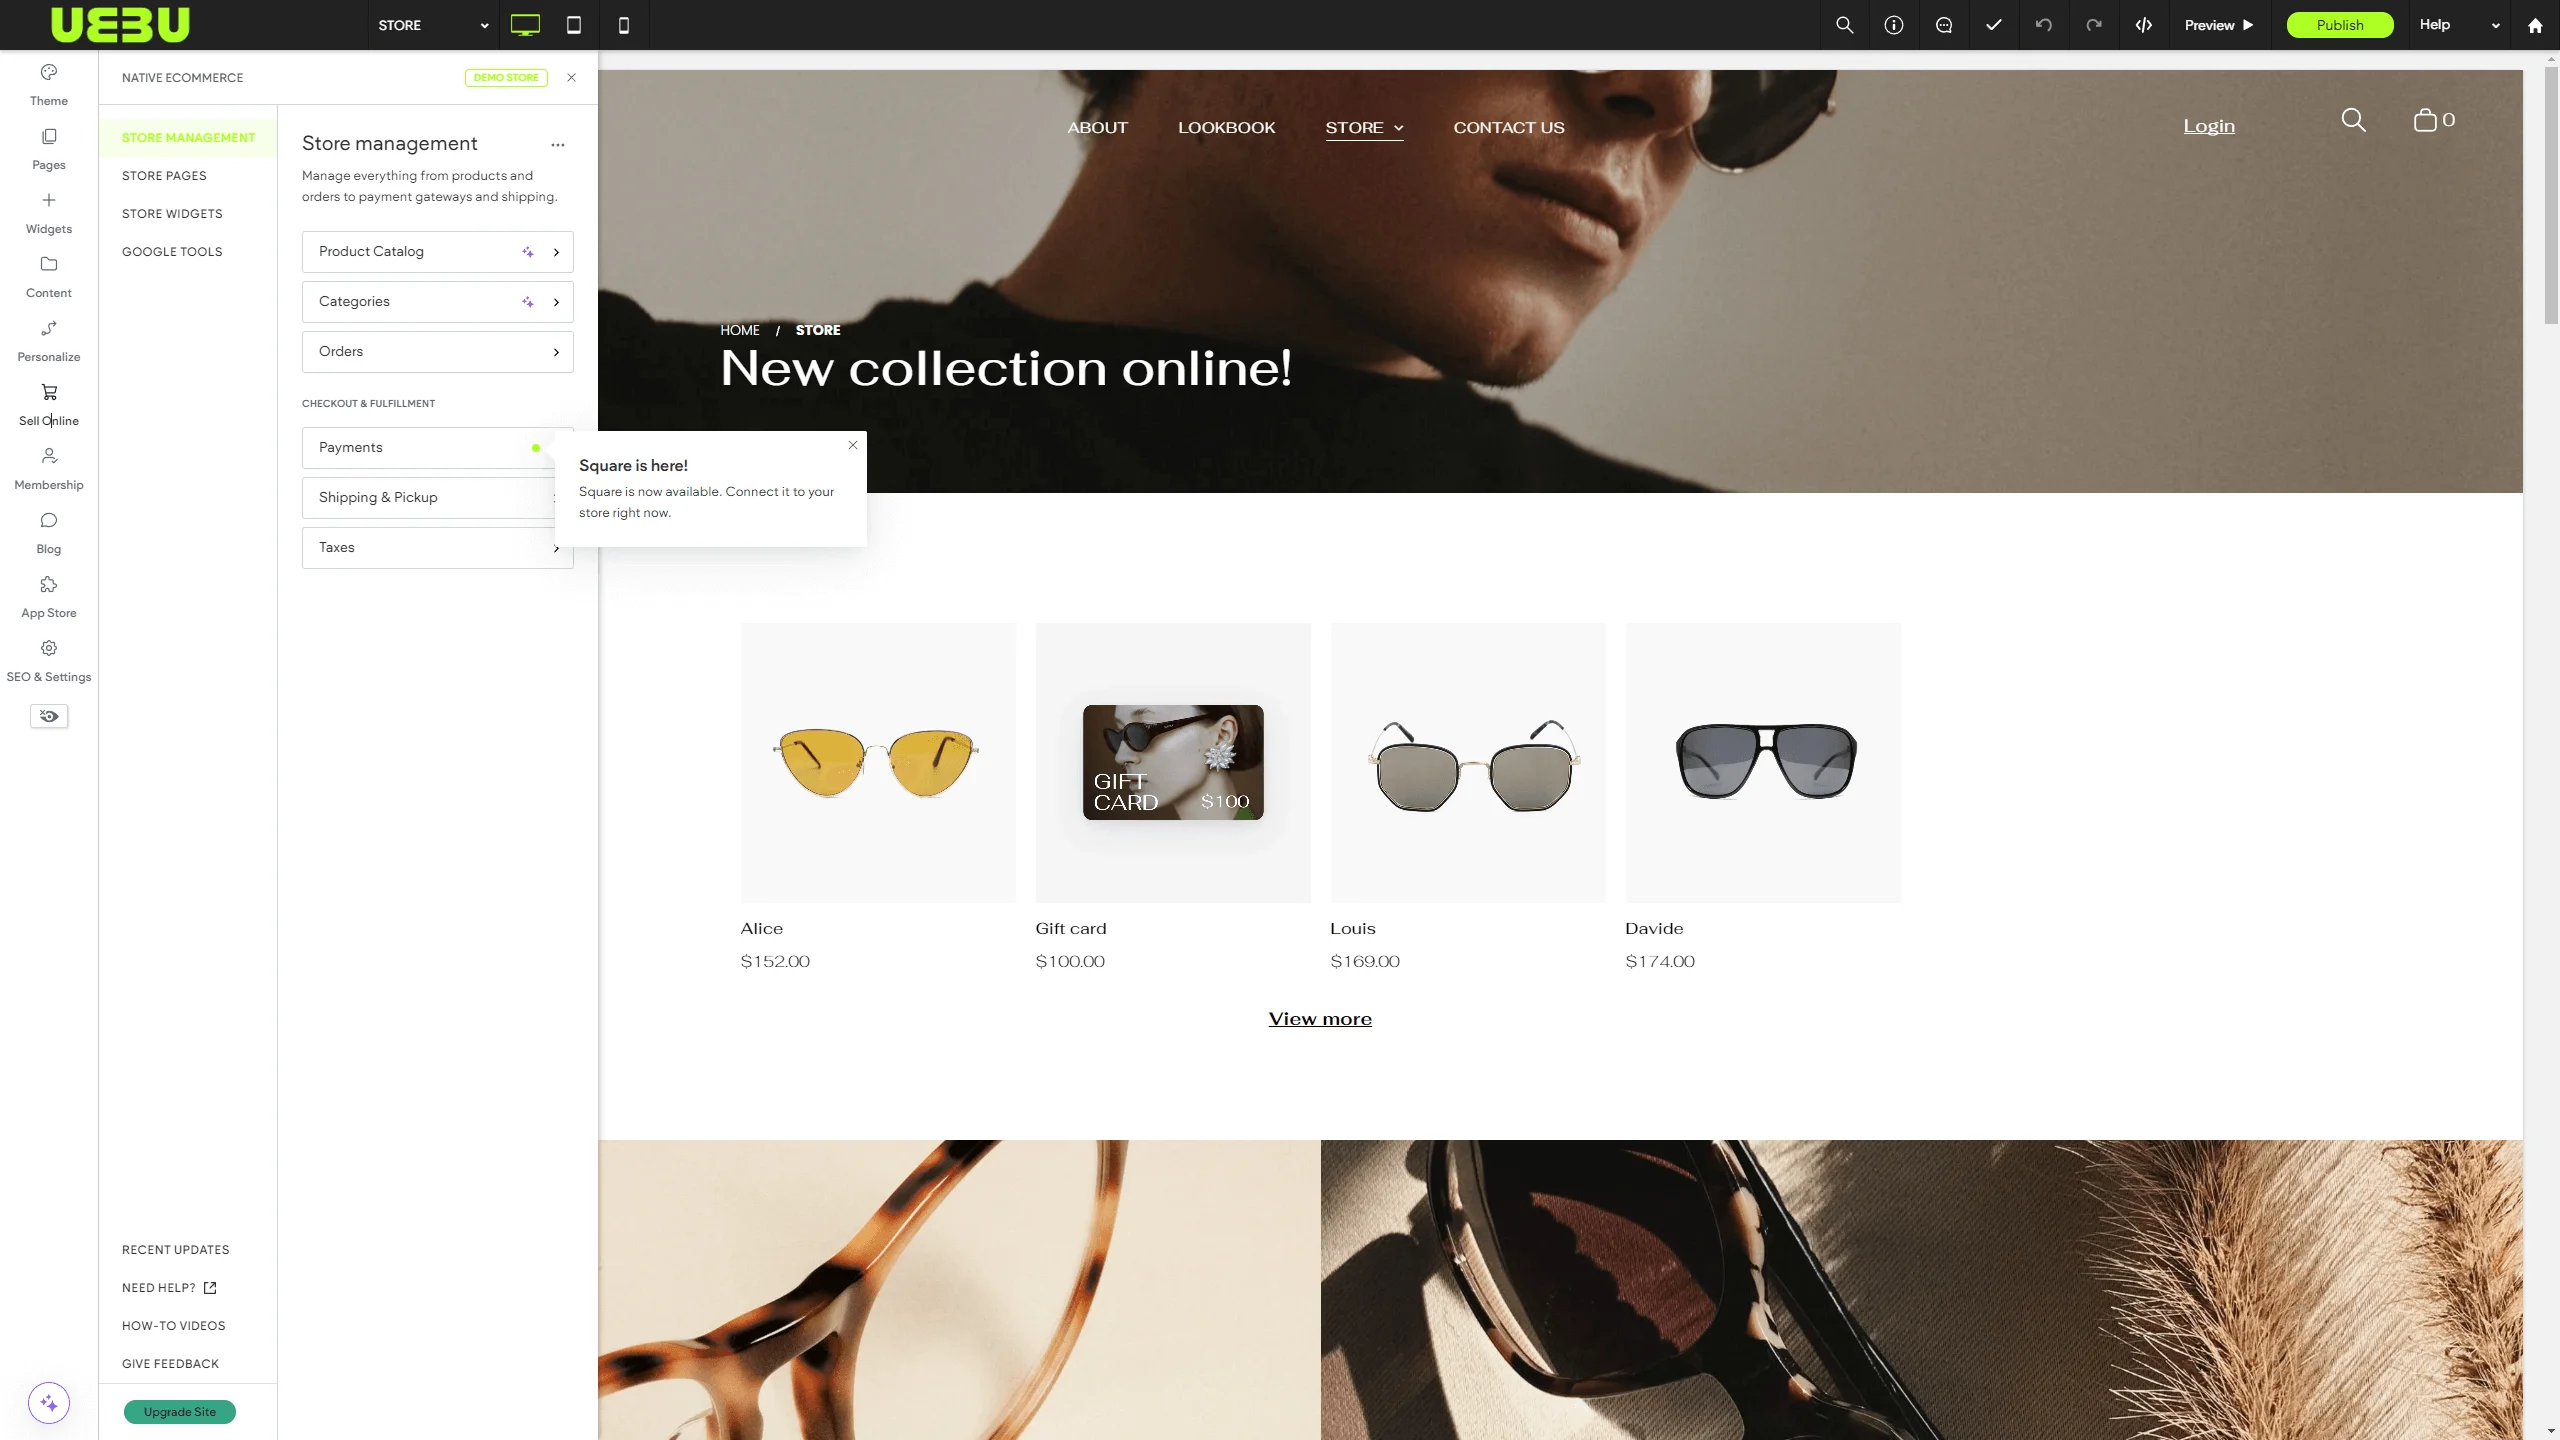Select the mobile preview icon
The height and width of the screenshot is (1440, 2560).
(x=624, y=25)
